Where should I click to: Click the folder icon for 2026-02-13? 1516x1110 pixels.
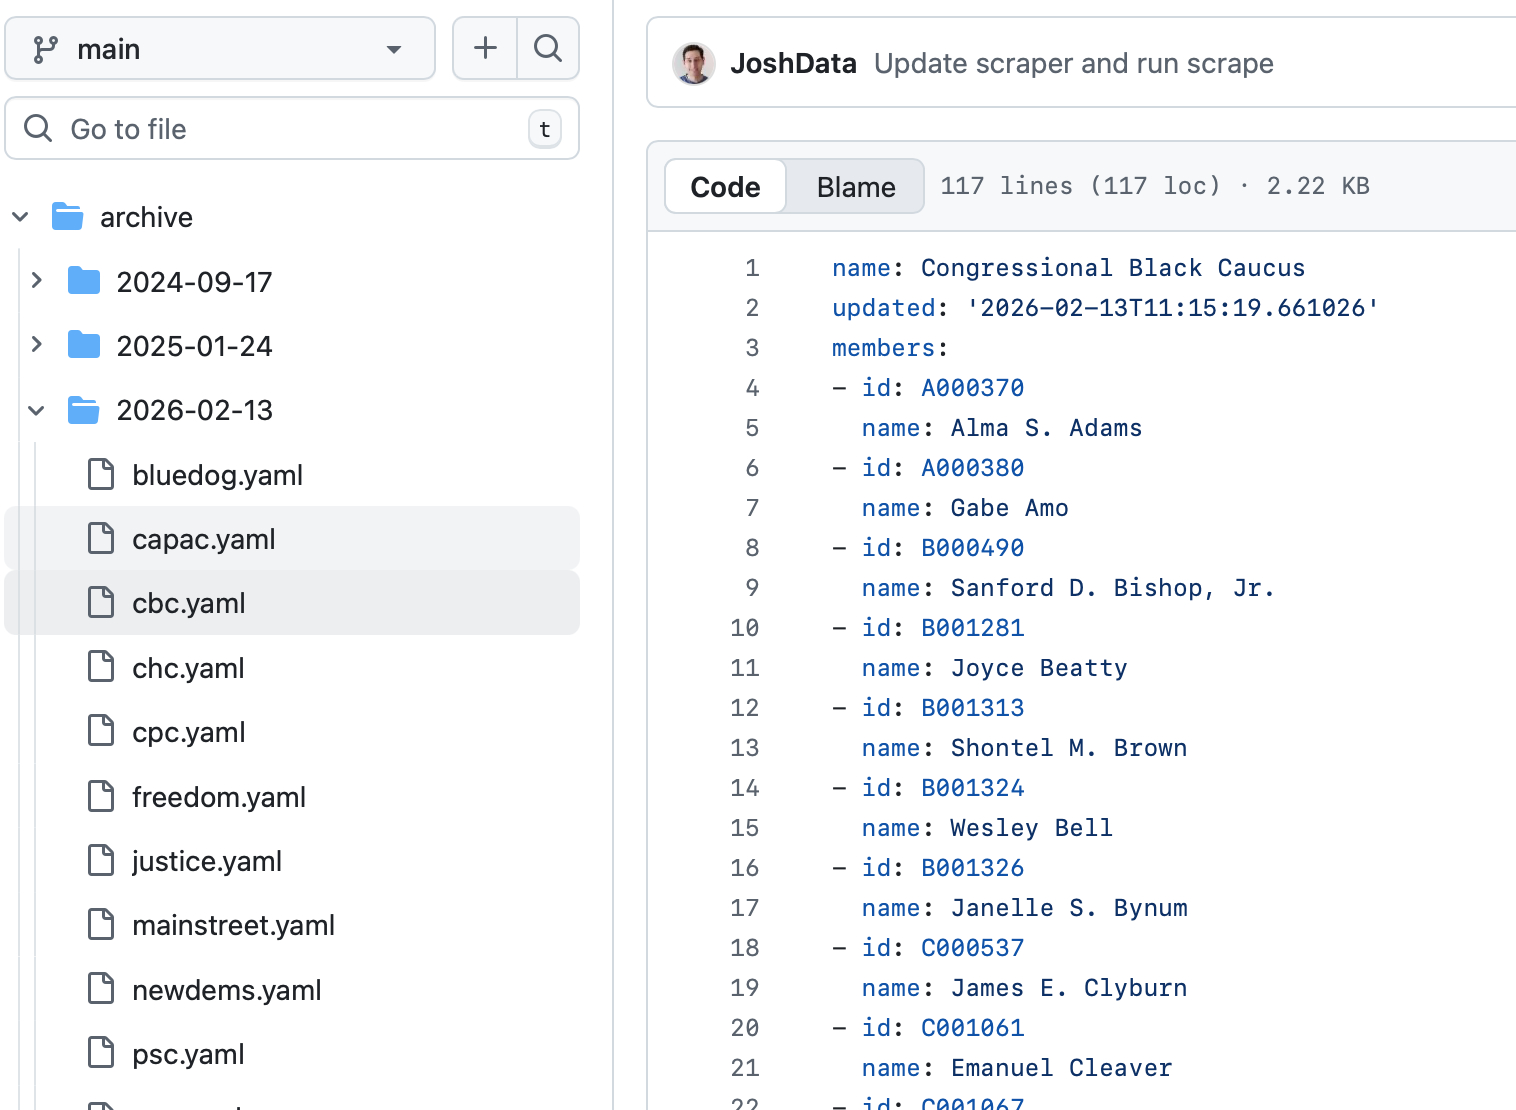coord(83,409)
